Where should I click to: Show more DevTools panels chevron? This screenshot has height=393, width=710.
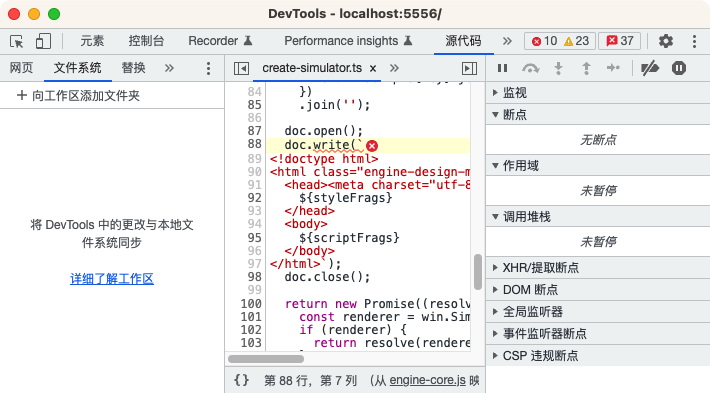[x=507, y=41]
